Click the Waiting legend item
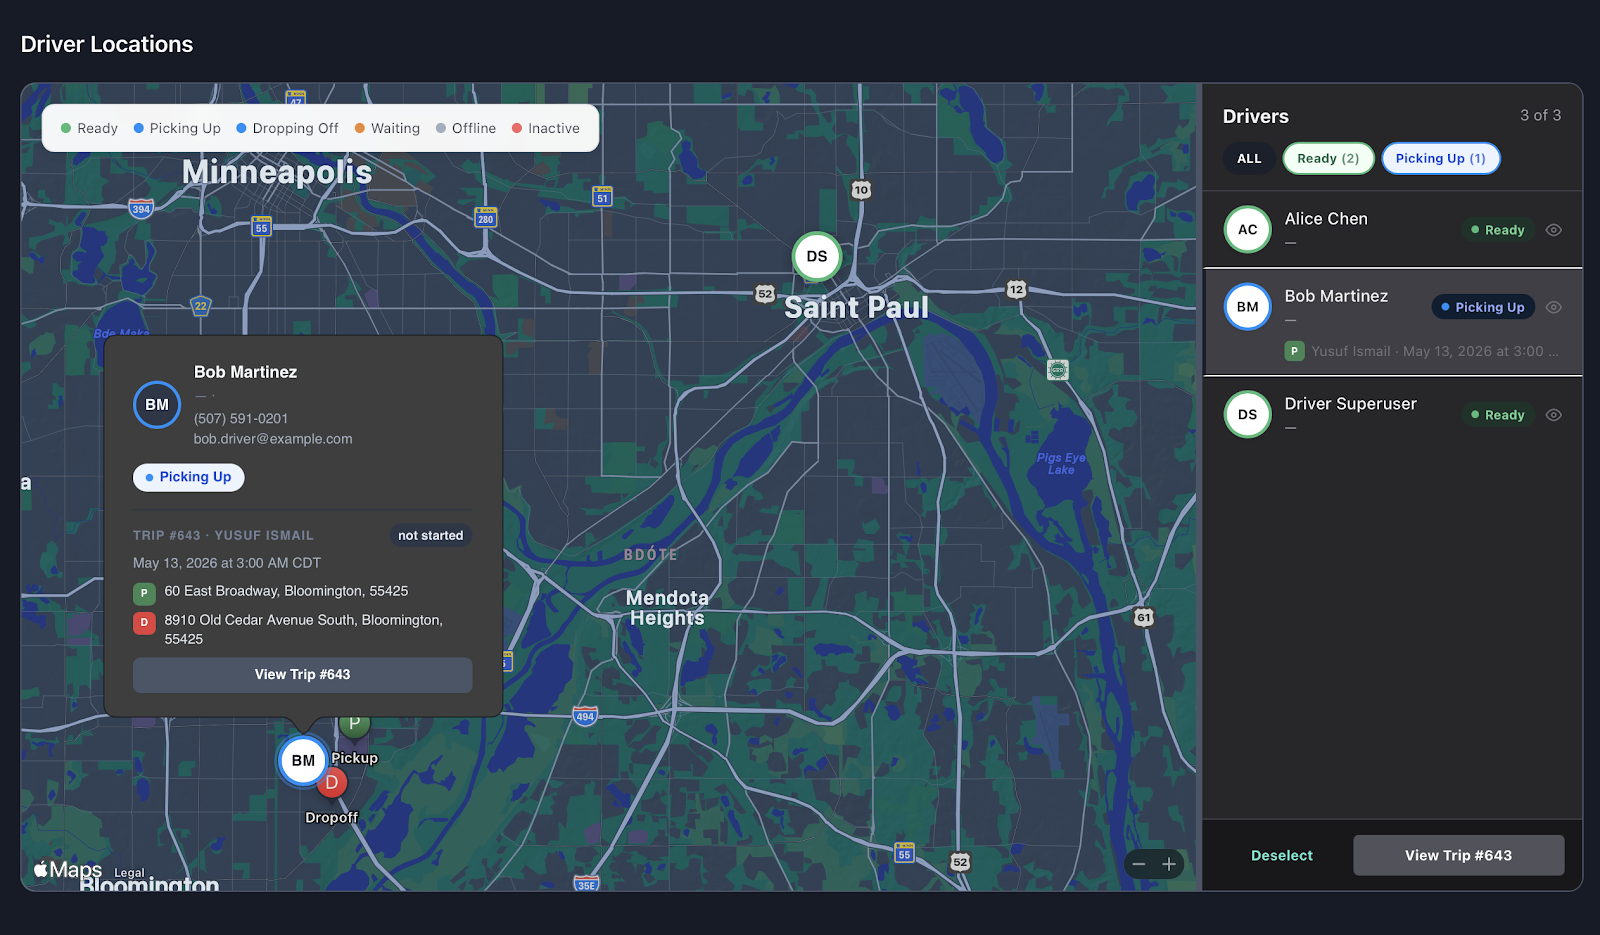 387,128
